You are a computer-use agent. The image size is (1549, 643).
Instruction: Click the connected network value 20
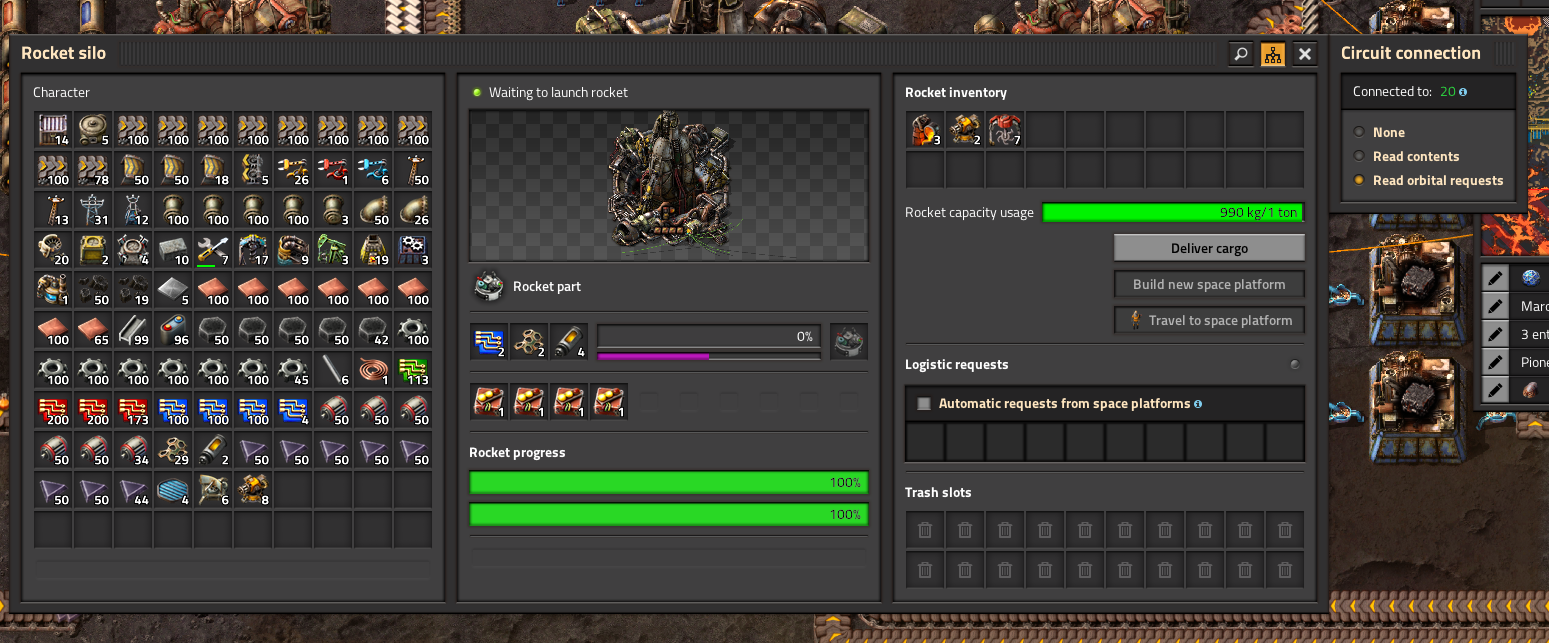pyautogui.click(x=1447, y=92)
